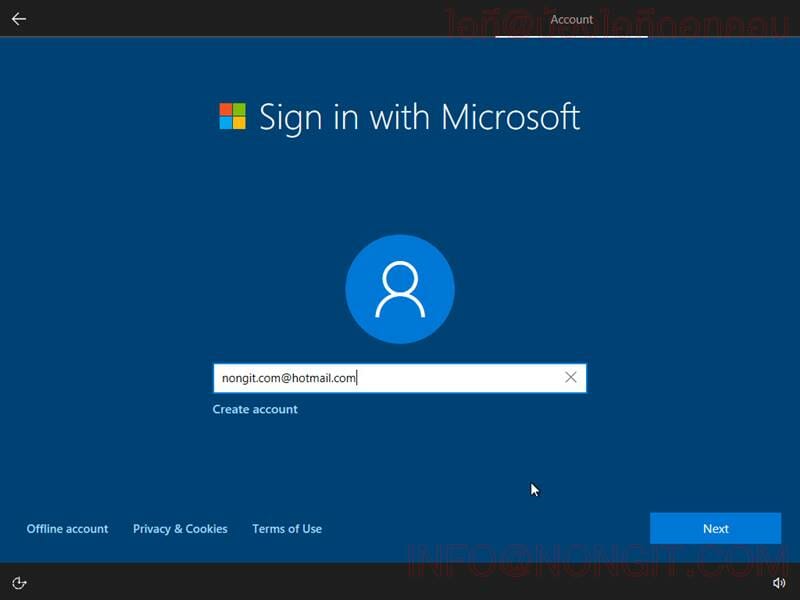Image resolution: width=800 pixels, height=600 pixels.
Task: Click the email address input field
Action: click(x=399, y=378)
